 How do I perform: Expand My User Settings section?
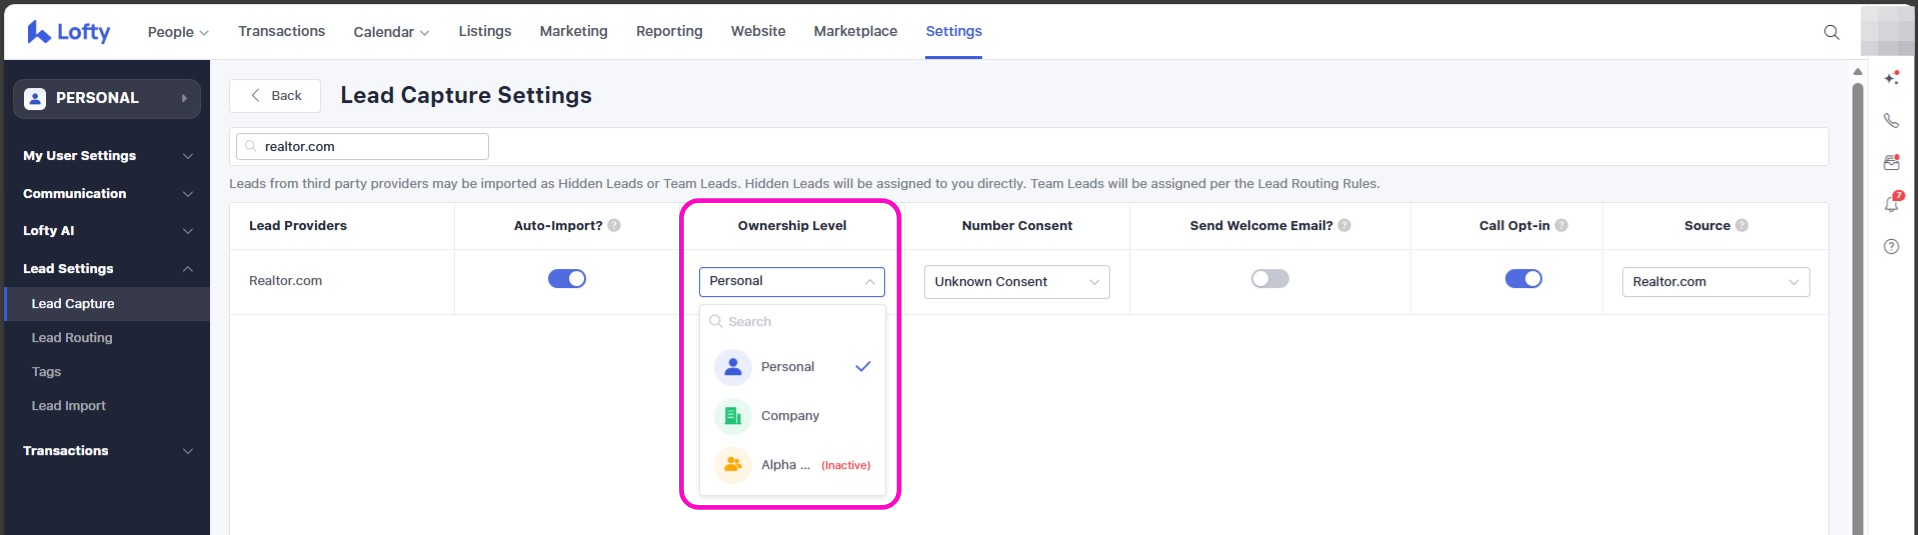(x=107, y=156)
